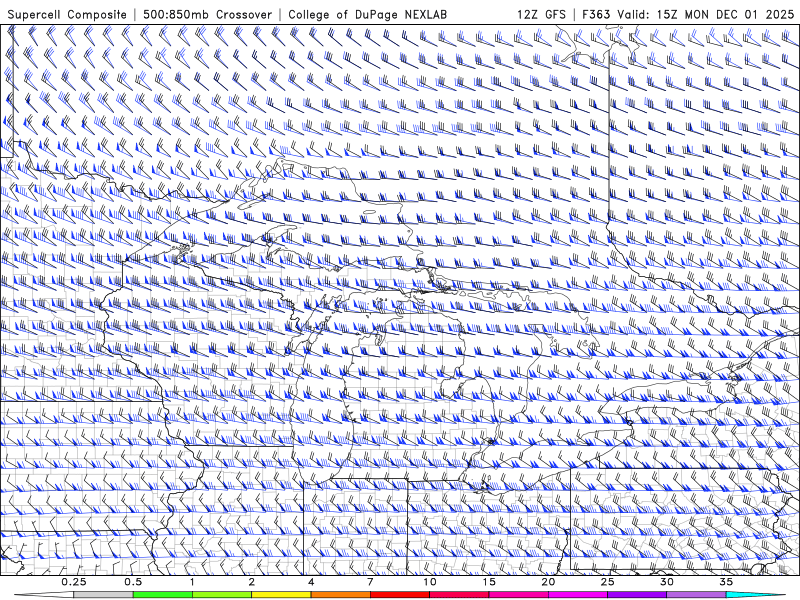800x600 pixels.
Task: Click the white arrow at color bar's low end
Action: click(x=43, y=595)
